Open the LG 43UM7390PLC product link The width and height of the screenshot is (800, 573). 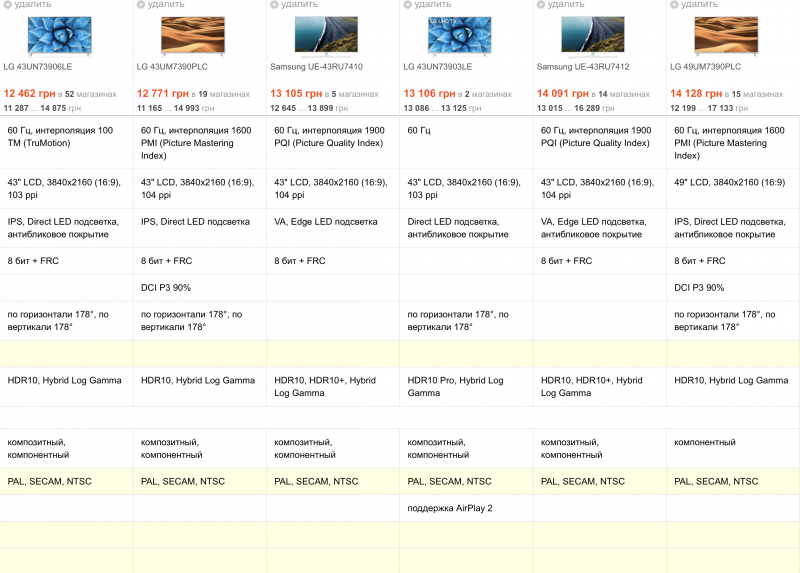172,67
